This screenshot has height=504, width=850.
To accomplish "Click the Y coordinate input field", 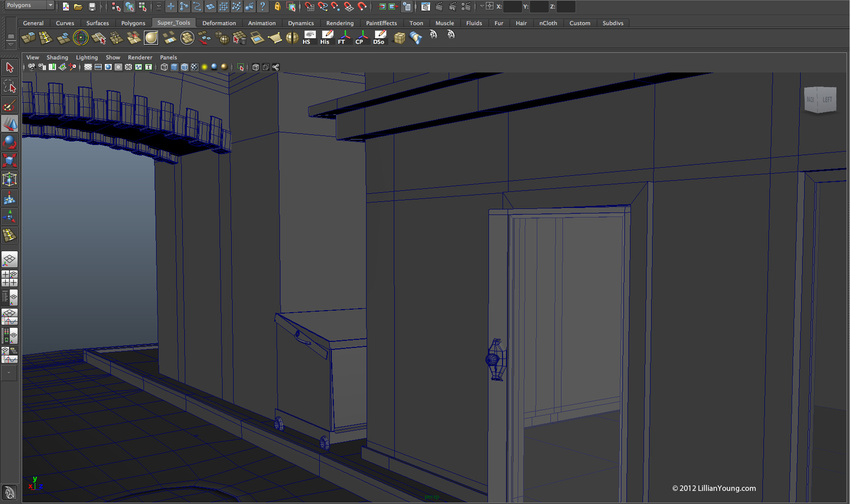I will point(539,7).
